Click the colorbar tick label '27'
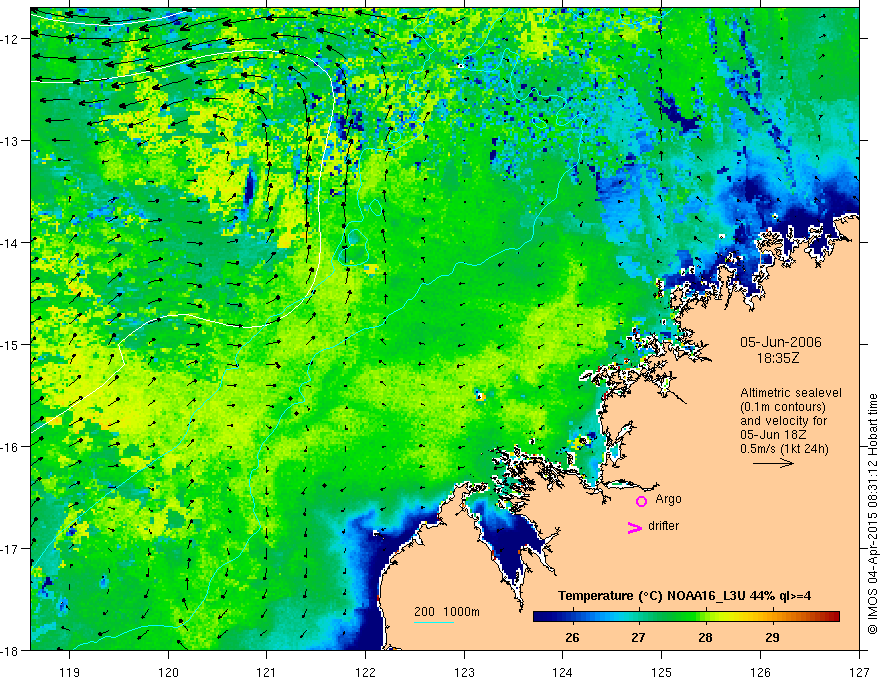The height and width of the screenshot is (680, 880). click(x=638, y=638)
